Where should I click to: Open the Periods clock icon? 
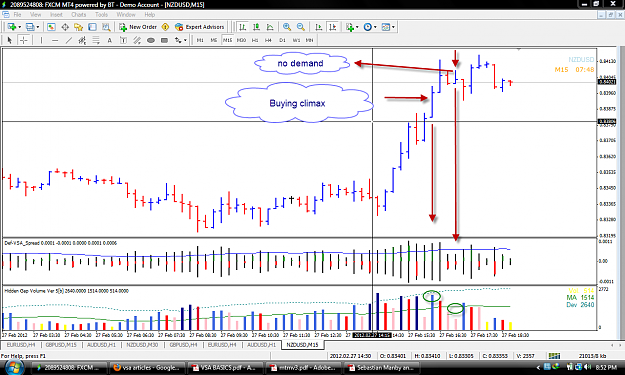368,27
